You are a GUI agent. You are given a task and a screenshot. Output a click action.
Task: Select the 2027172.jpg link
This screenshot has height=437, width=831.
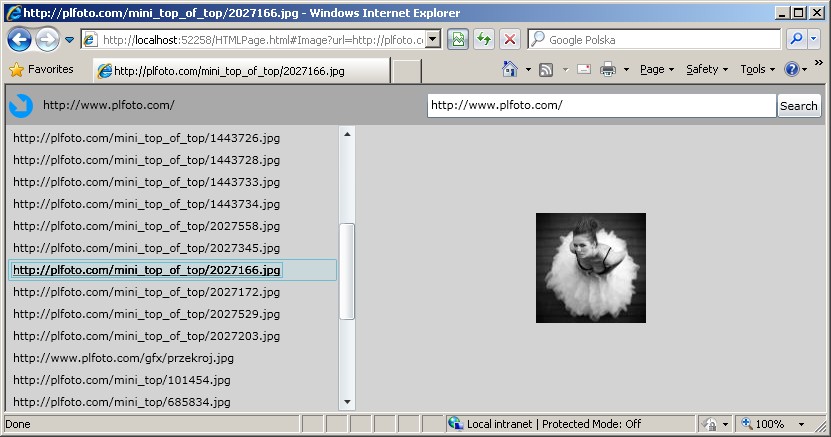pos(146,292)
